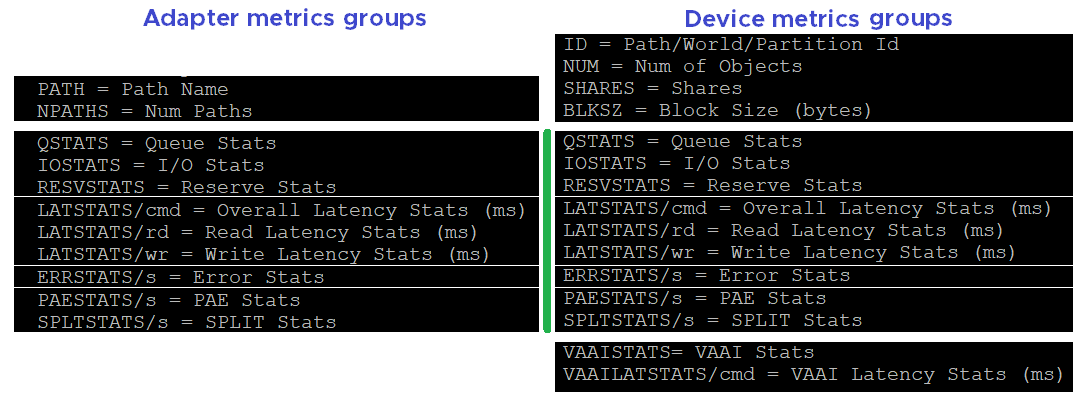1085x401 pixels.
Task: Click 'LATSTATS/cmd' line in Device groups
Action: pyautogui.click(x=808, y=208)
